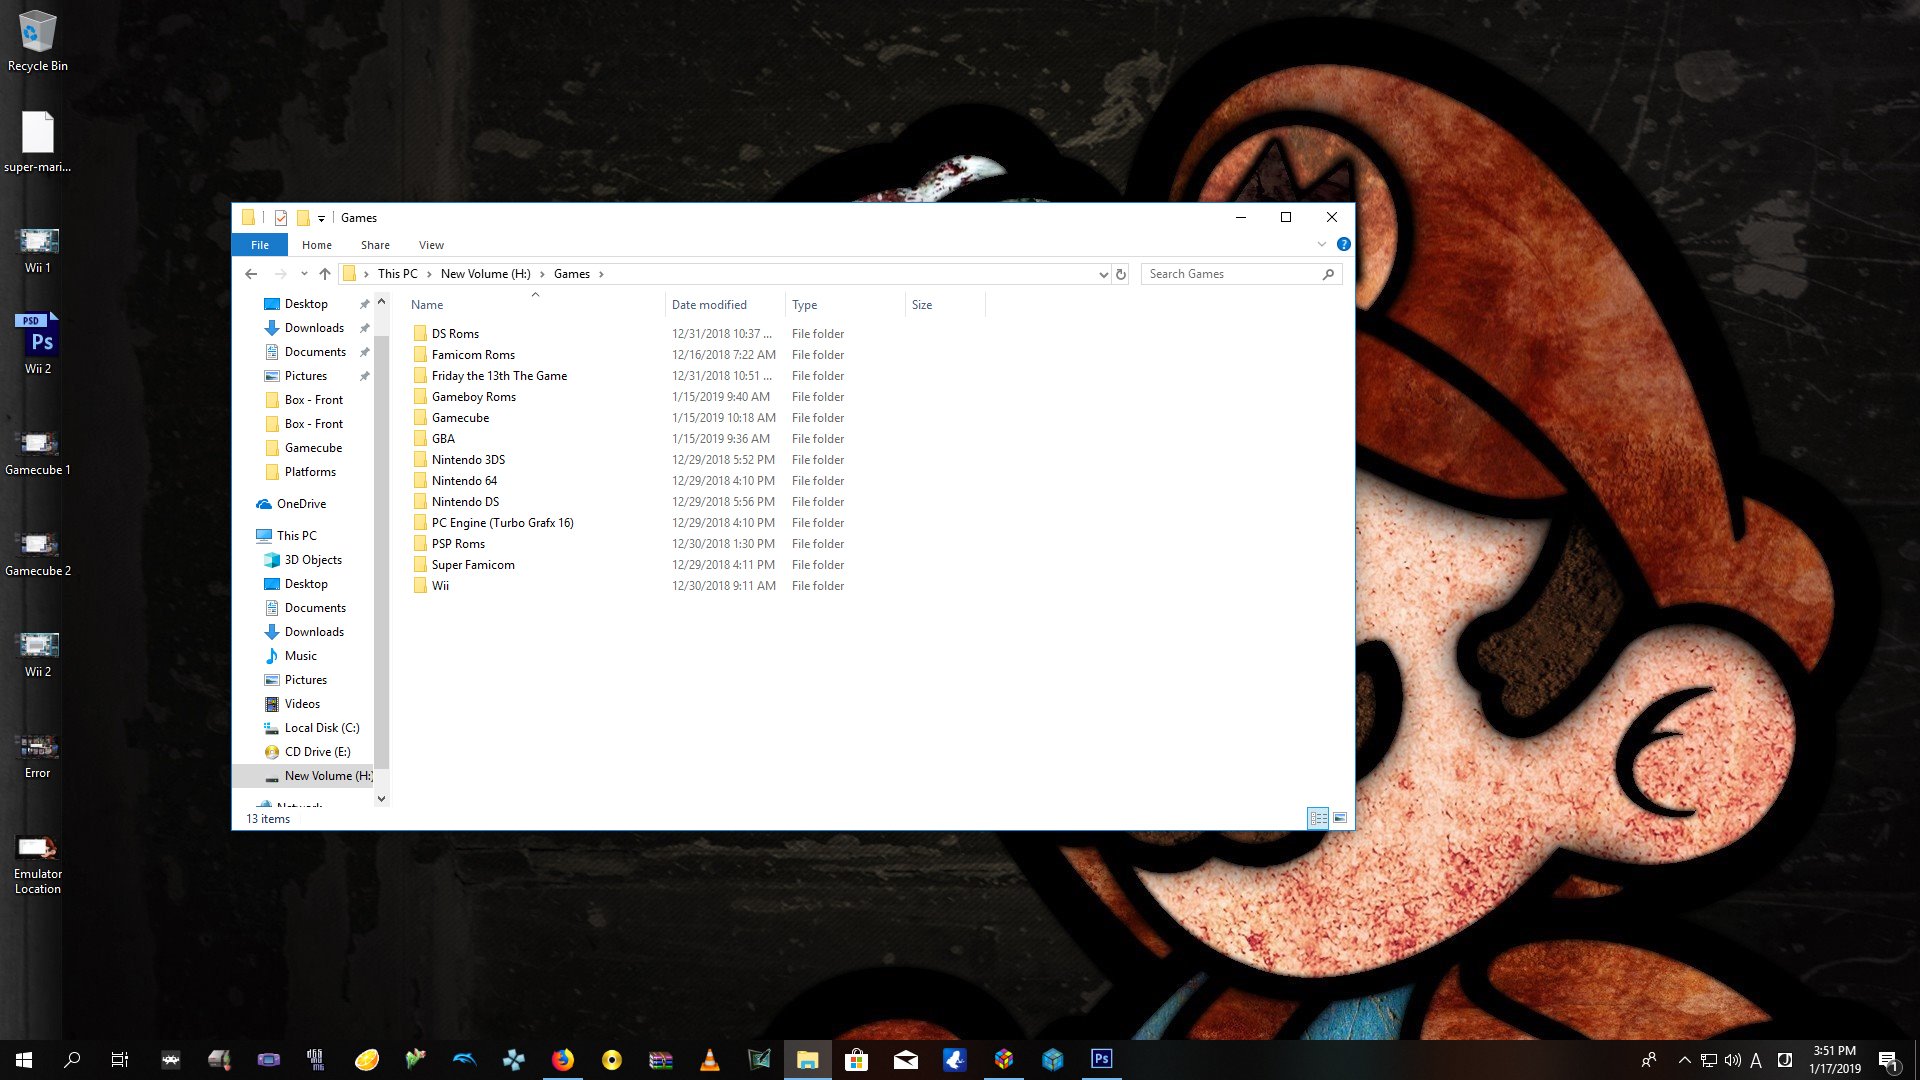Click Properties icon in quick access toolbar
This screenshot has height=1080, width=1920.
pyautogui.click(x=281, y=218)
